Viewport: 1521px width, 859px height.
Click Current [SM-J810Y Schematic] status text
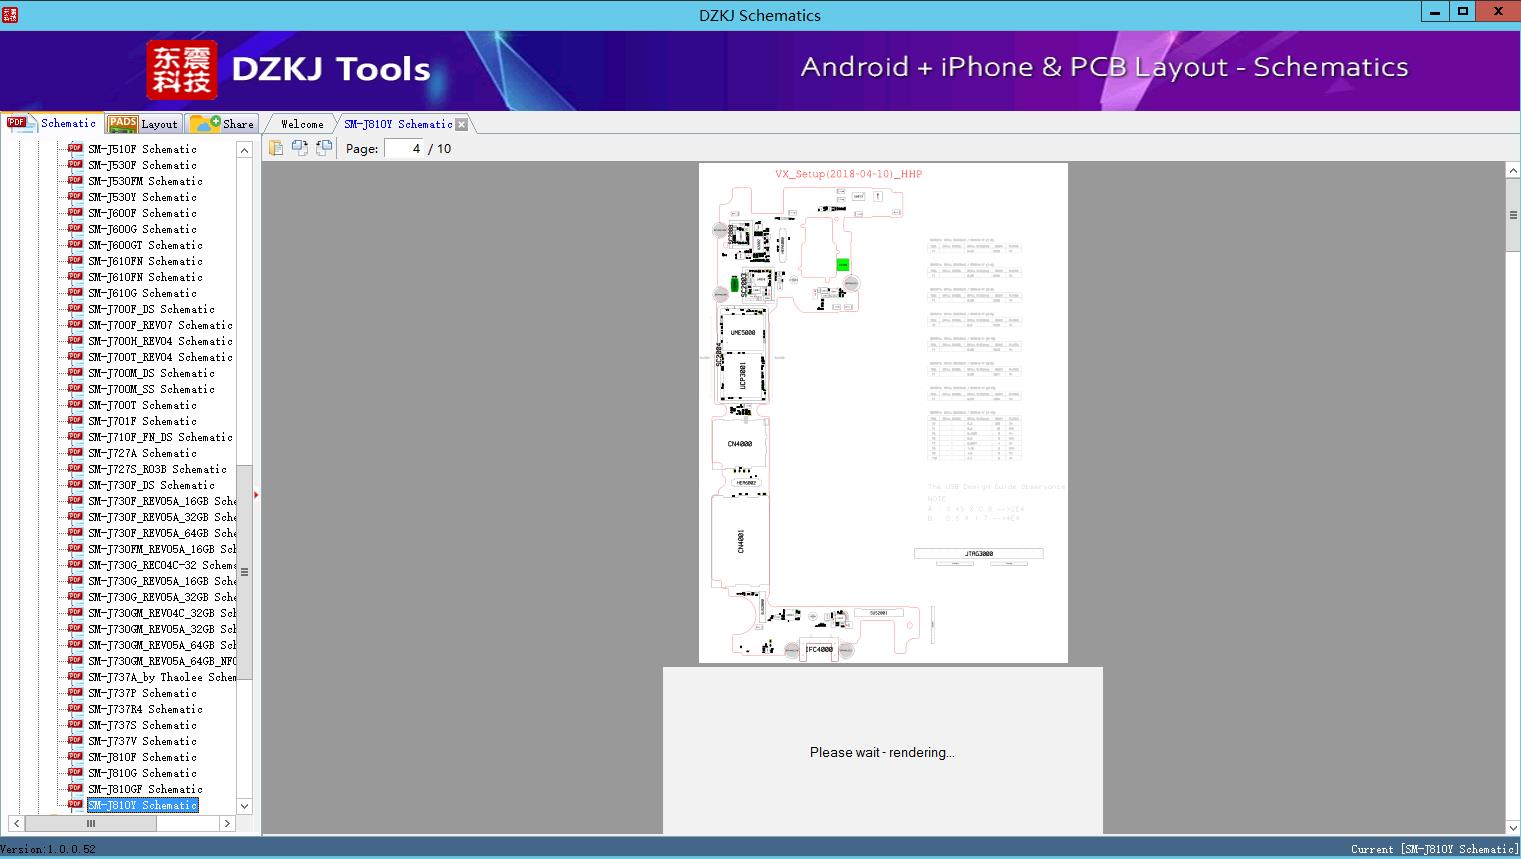coord(1434,849)
